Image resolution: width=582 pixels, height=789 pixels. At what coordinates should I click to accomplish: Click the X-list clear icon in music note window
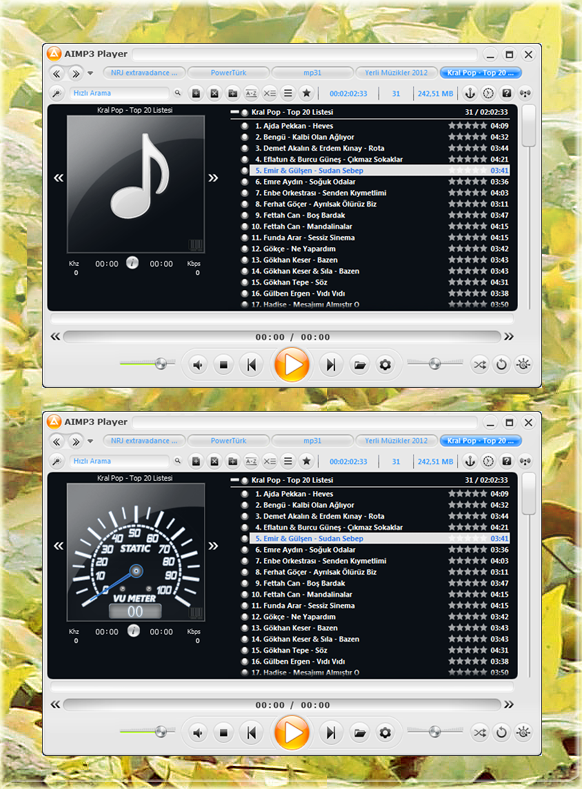click(x=270, y=93)
